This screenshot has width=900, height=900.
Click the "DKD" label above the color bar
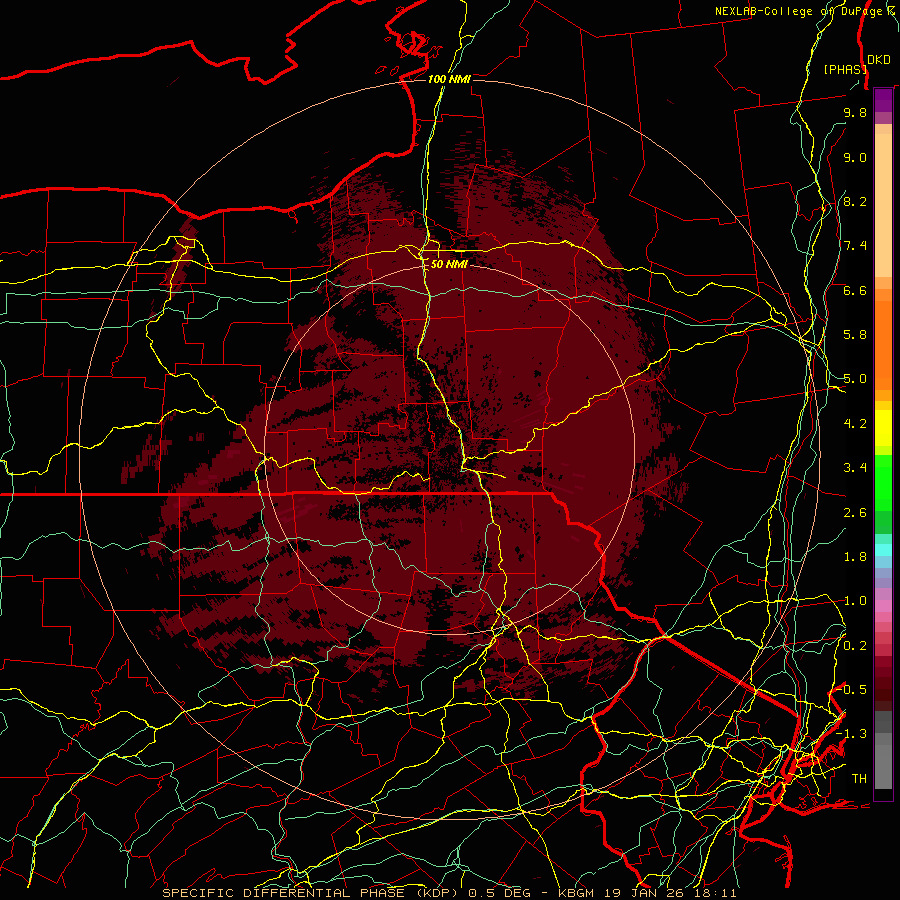(x=879, y=60)
